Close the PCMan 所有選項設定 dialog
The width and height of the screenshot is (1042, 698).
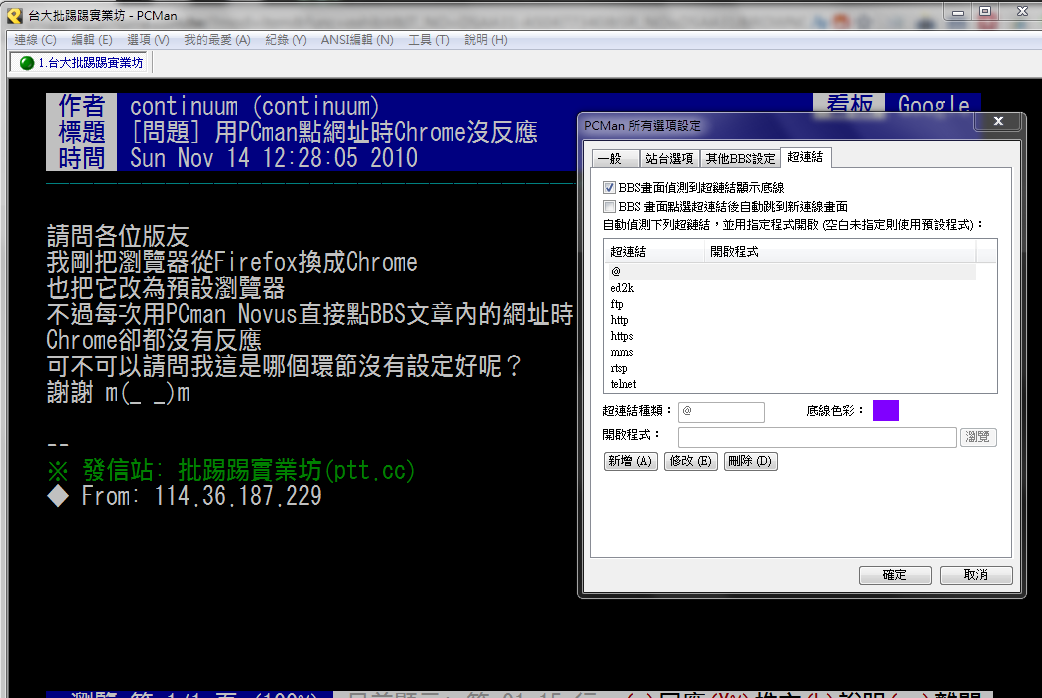point(998,121)
